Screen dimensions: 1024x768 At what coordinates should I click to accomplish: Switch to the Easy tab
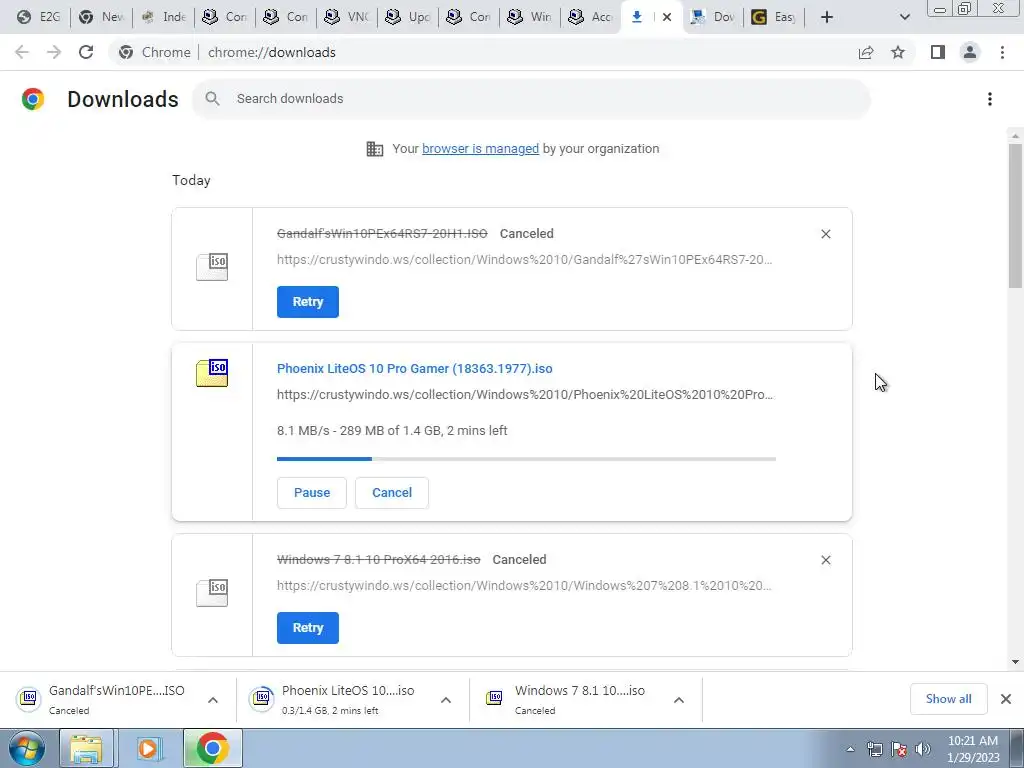coord(774,17)
